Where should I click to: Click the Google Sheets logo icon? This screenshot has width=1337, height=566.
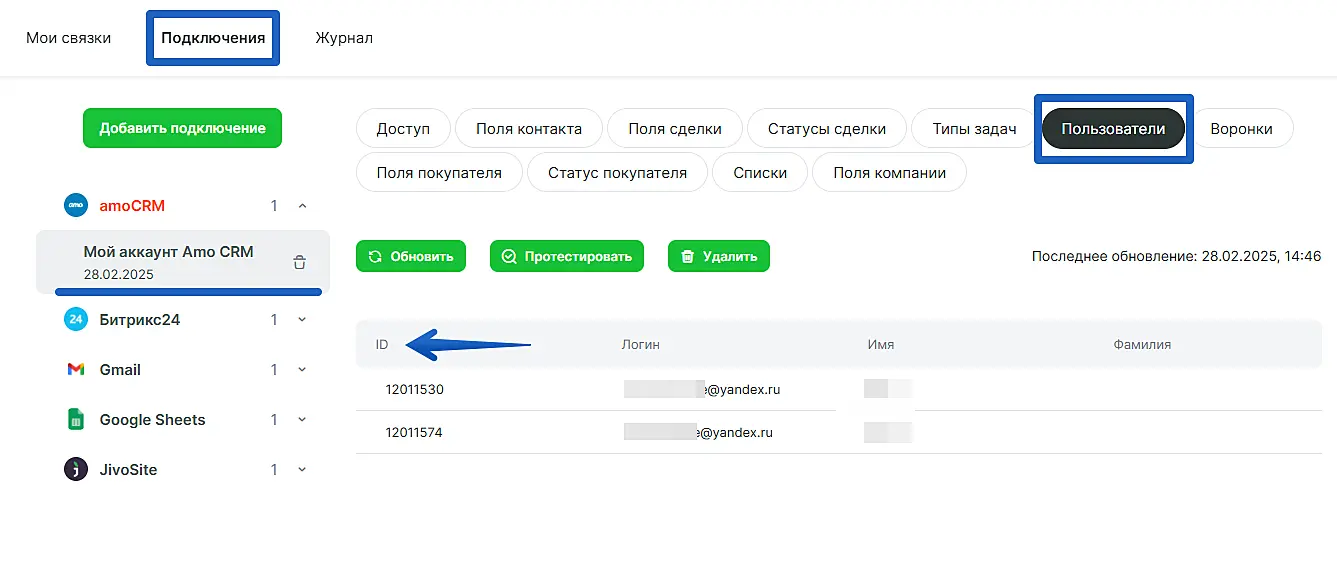(76, 420)
